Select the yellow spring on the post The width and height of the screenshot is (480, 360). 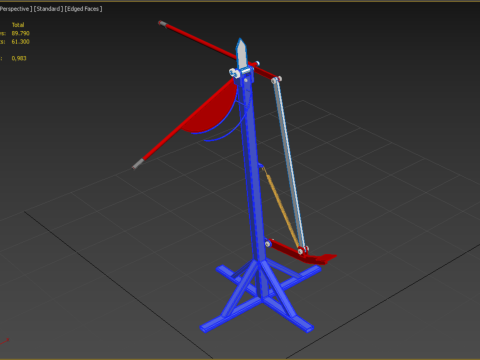pyautogui.click(x=281, y=207)
